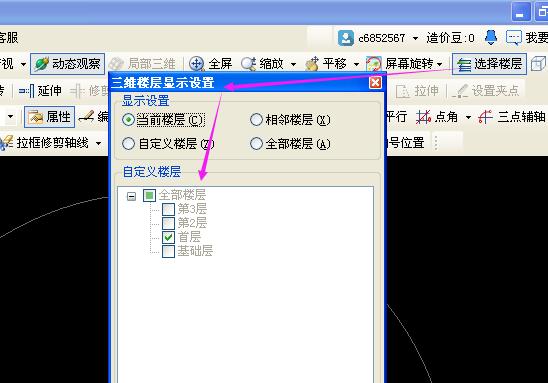Switch to 全屏 full screen view

click(x=210, y=64)
